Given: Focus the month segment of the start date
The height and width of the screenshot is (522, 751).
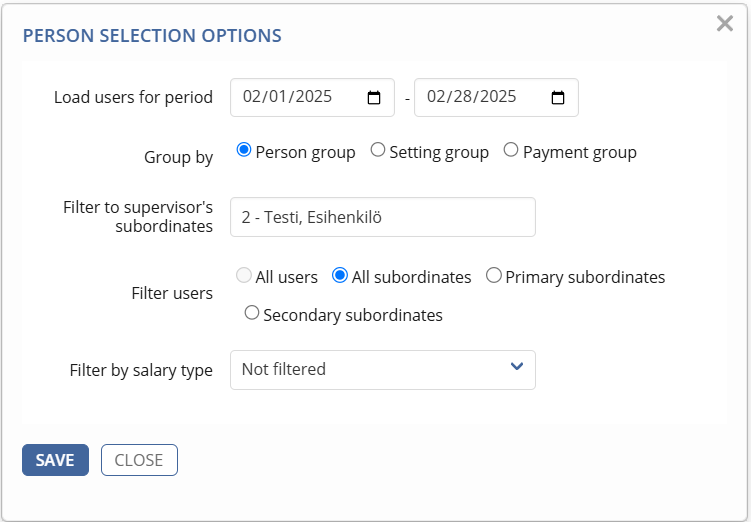Looking at the screenshot, I should pos(251,97).
